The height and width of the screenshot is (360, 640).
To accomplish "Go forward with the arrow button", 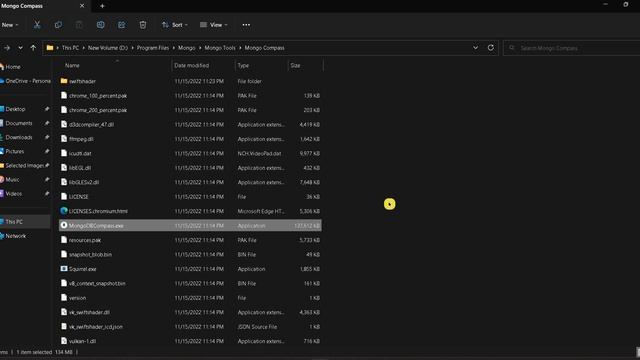I will (7, 48).
